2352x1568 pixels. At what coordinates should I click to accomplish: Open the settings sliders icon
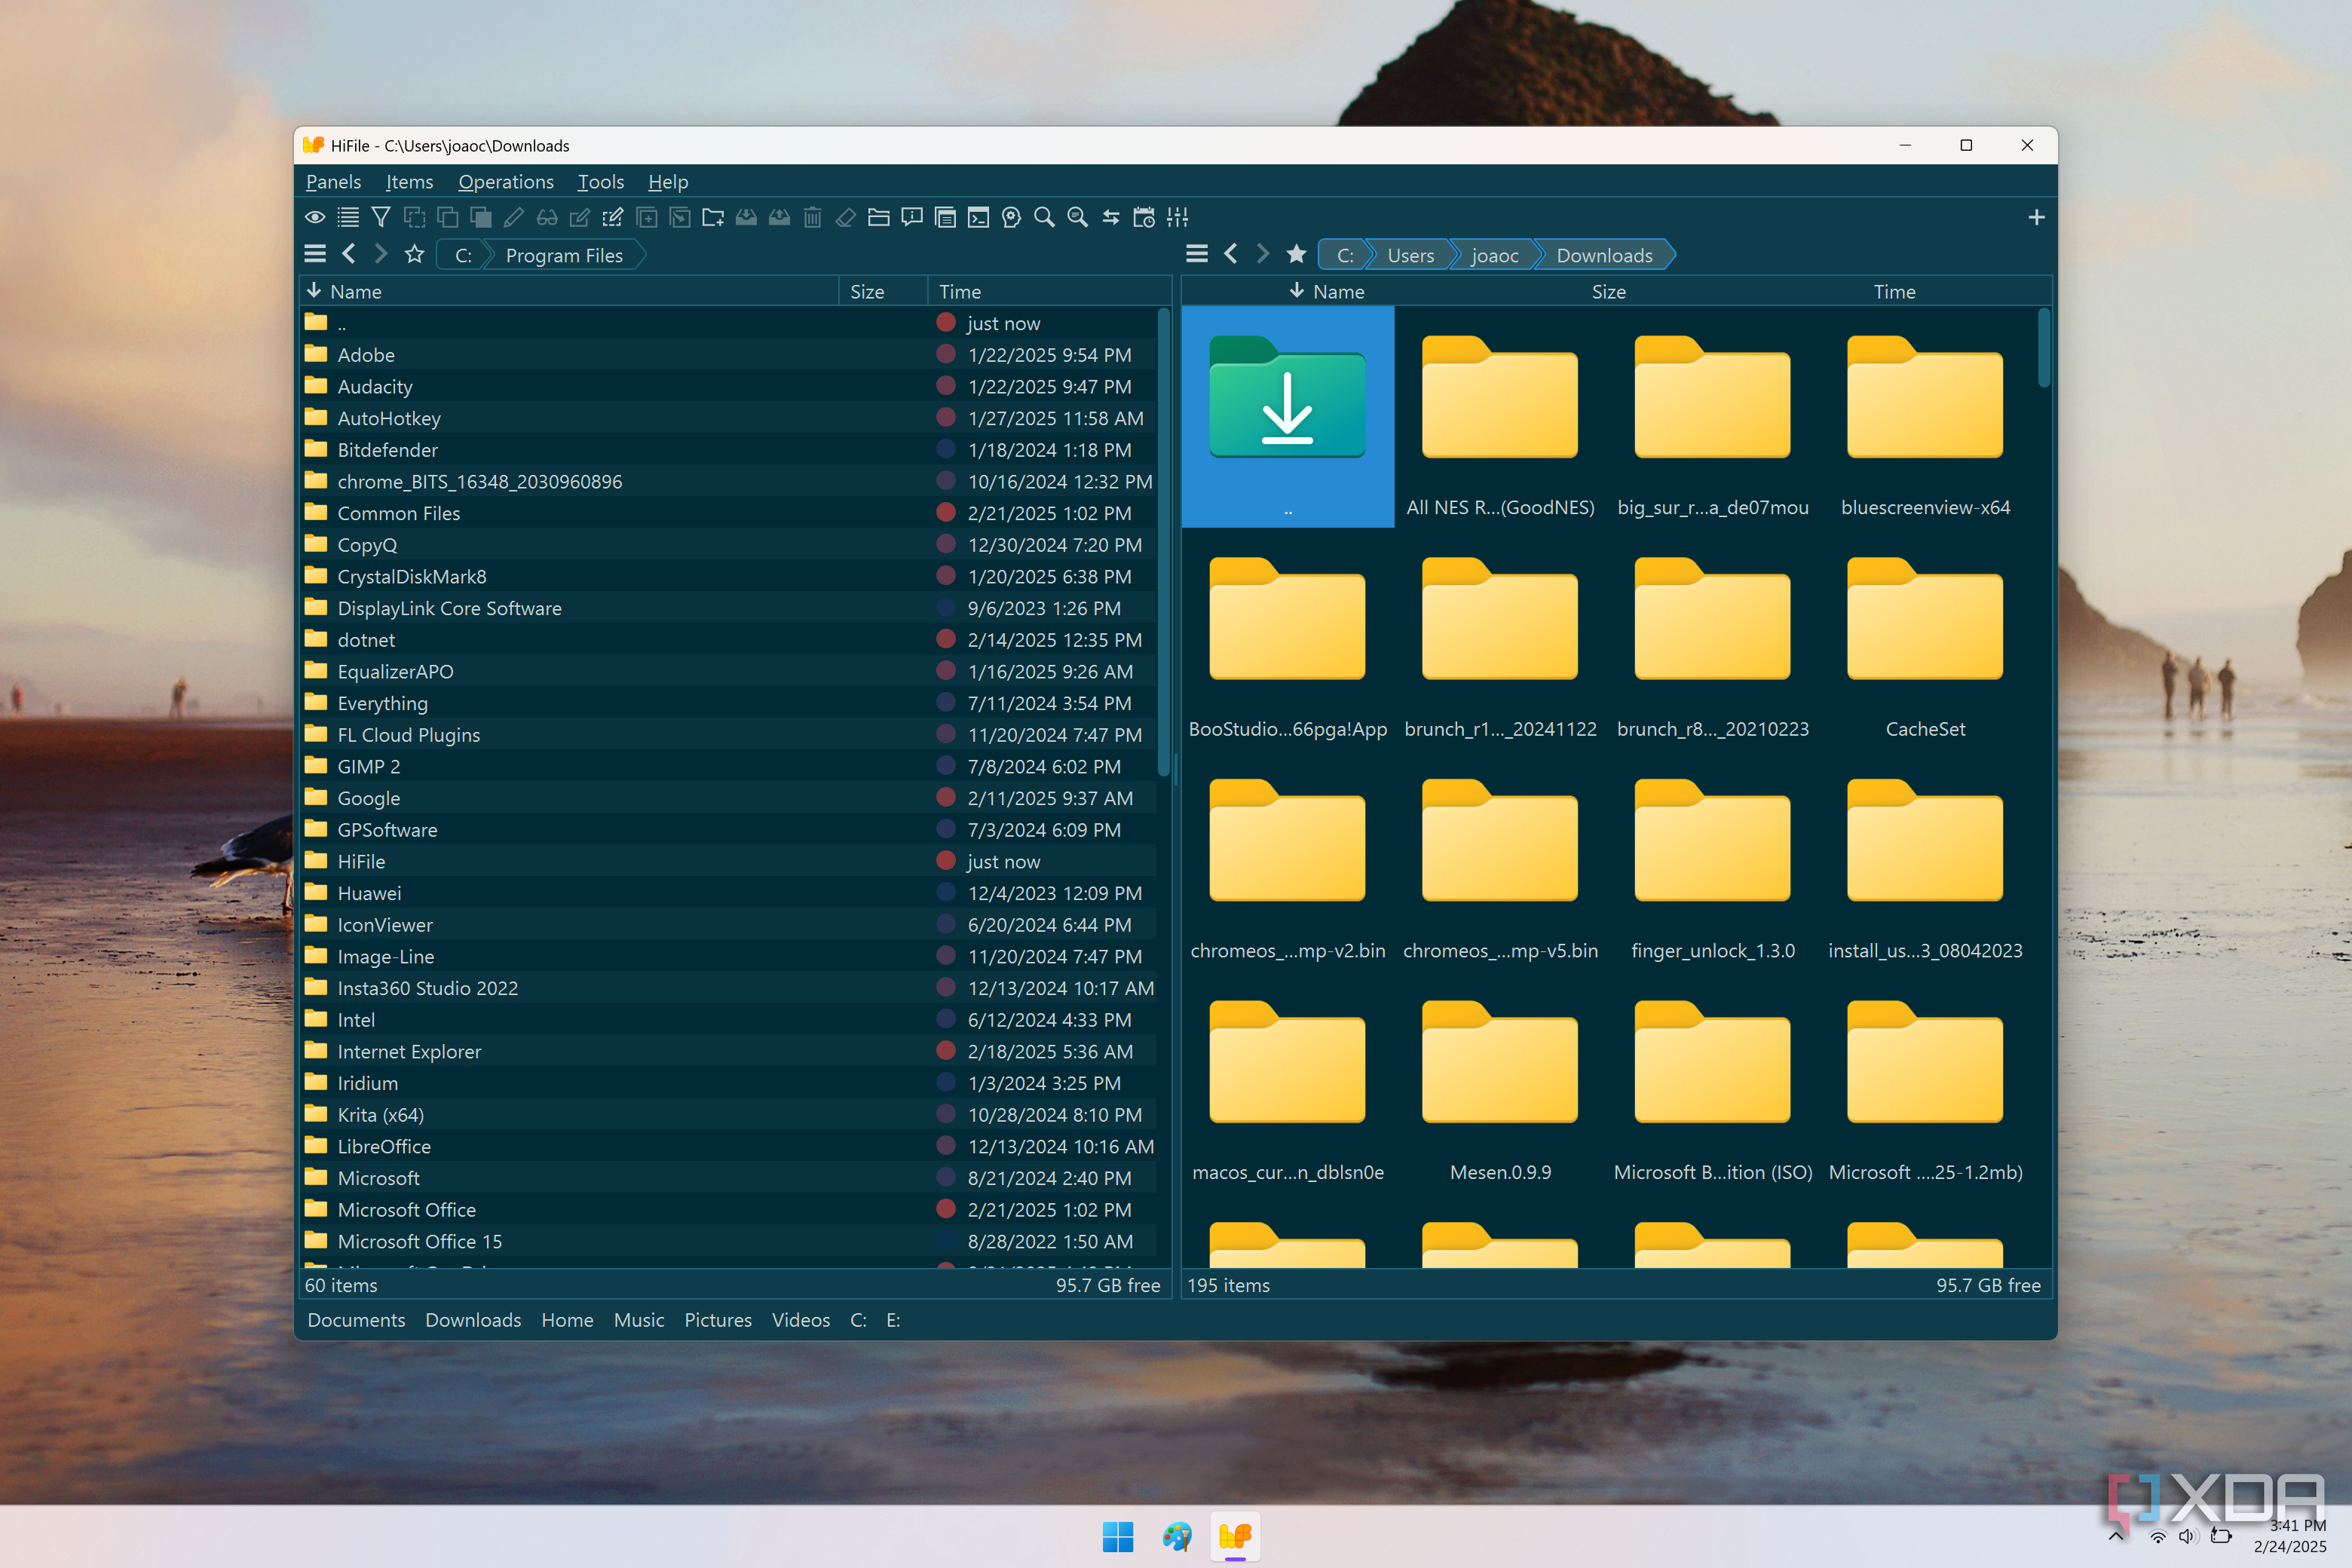(1178, 217)
